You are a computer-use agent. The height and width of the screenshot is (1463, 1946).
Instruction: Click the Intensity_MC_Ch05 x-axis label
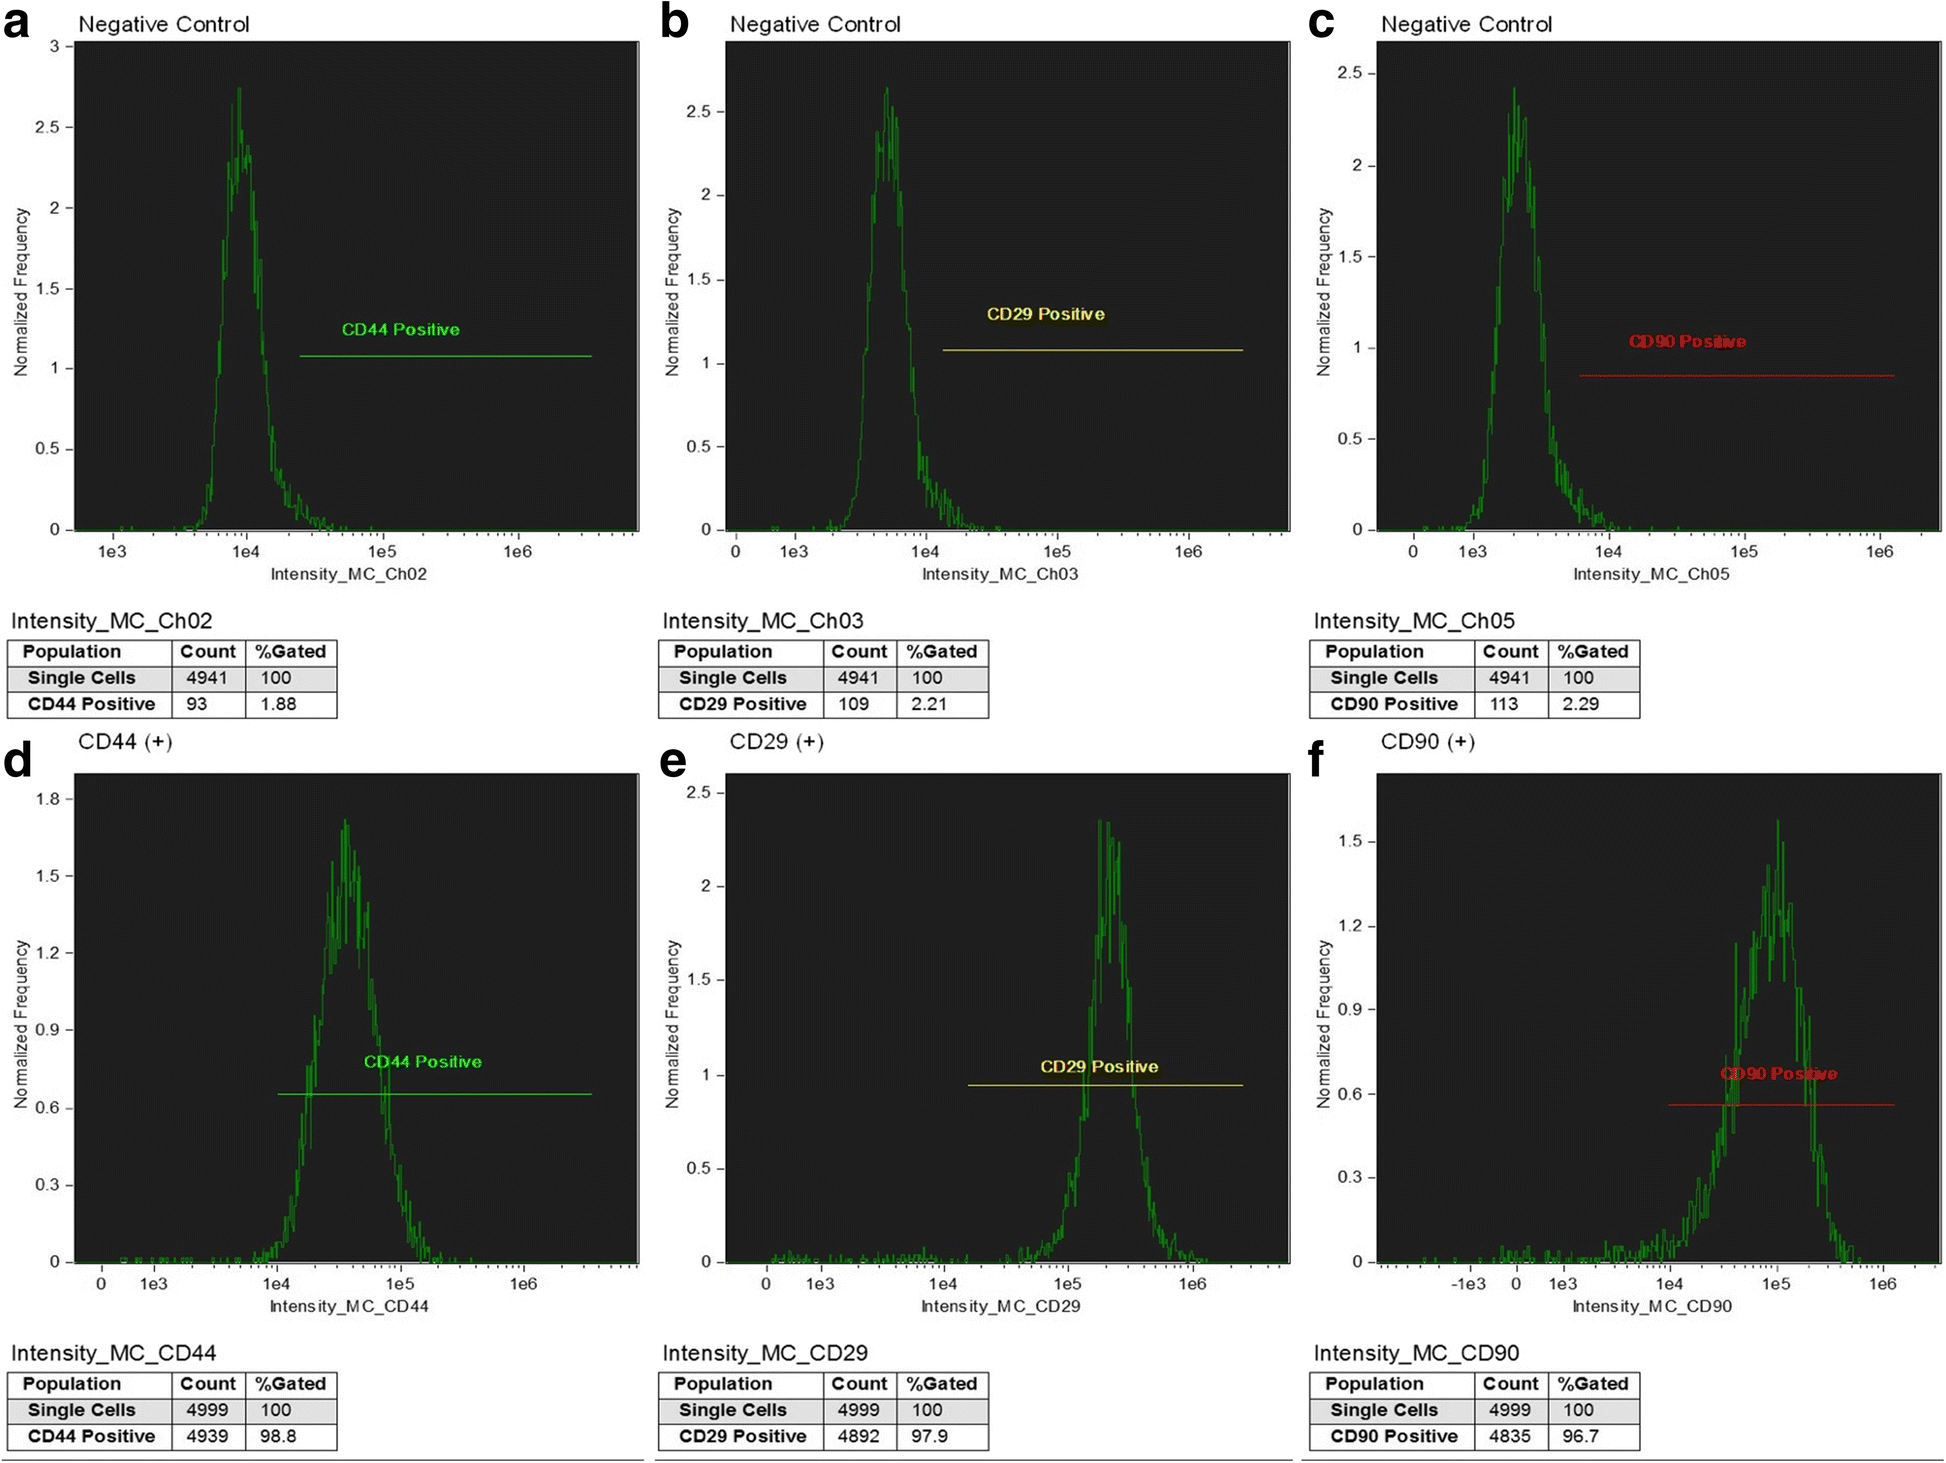click(x=1651, y=574)
